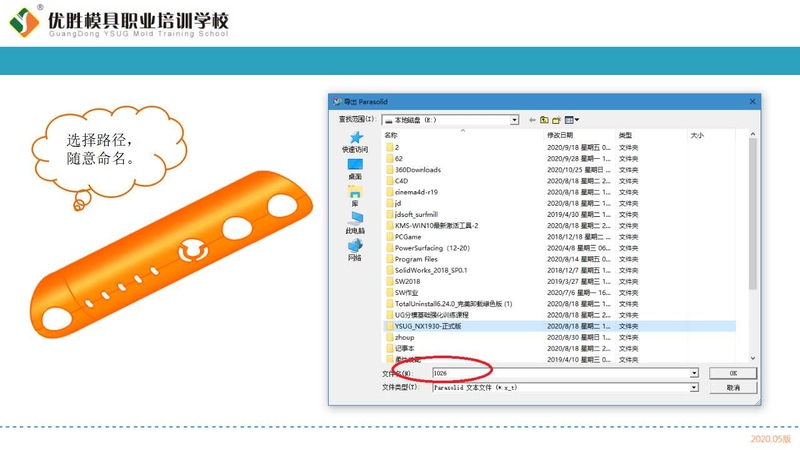The width and height of the screenshot is (800, 450).
Task: Open Quick Access (快速访问) in sidebar
Action: coord(355,142)
